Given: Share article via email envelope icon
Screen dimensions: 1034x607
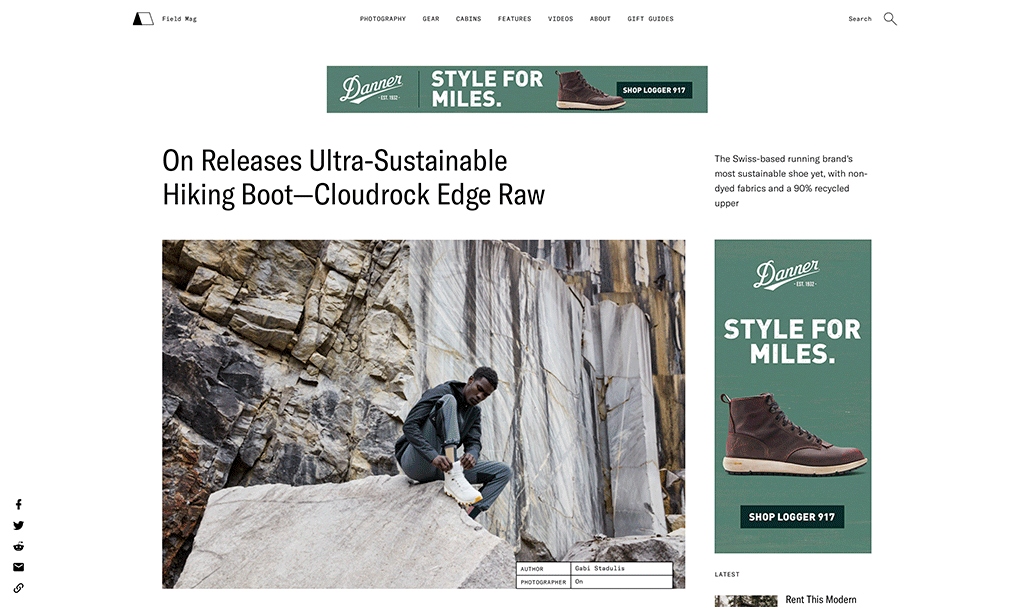Looking at the screenshot, I should click(x=18, y=567).
